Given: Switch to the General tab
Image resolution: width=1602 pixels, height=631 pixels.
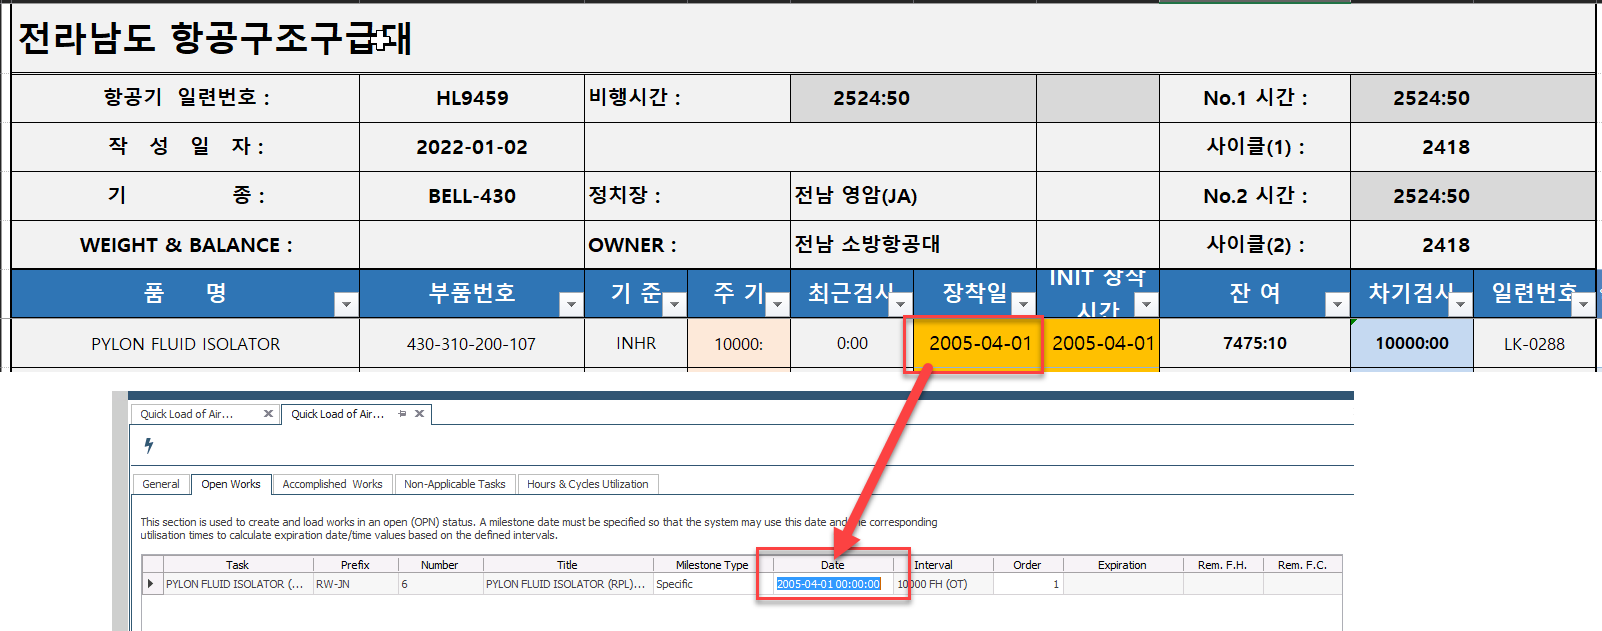Looking at the screenshot, I should (161, 484).
